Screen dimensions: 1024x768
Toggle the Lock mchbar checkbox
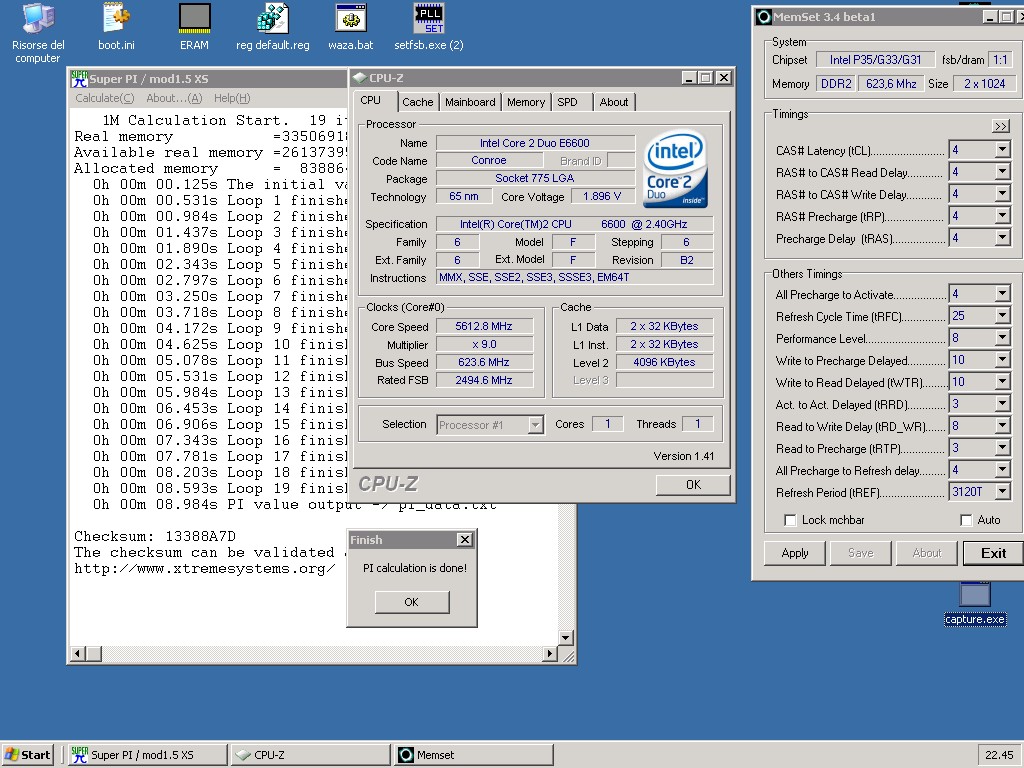click(x=790, y=520)
